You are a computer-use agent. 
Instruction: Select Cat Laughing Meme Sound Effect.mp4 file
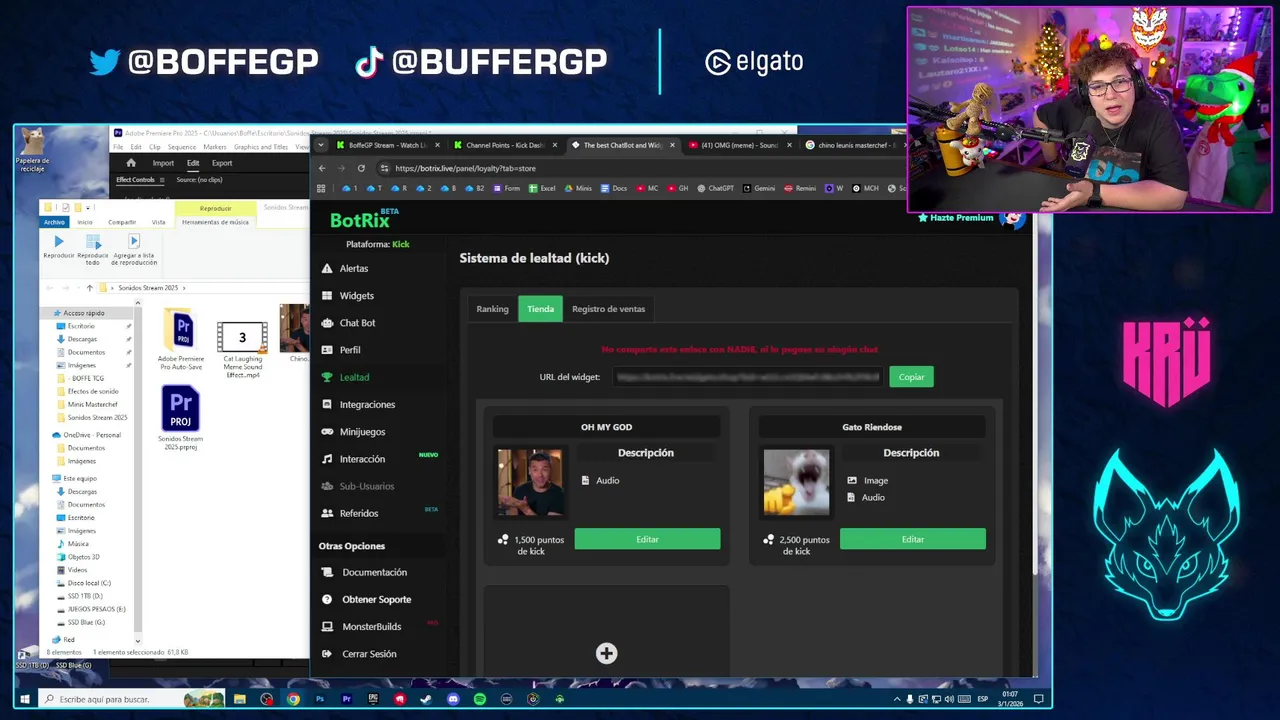[242, 349]
